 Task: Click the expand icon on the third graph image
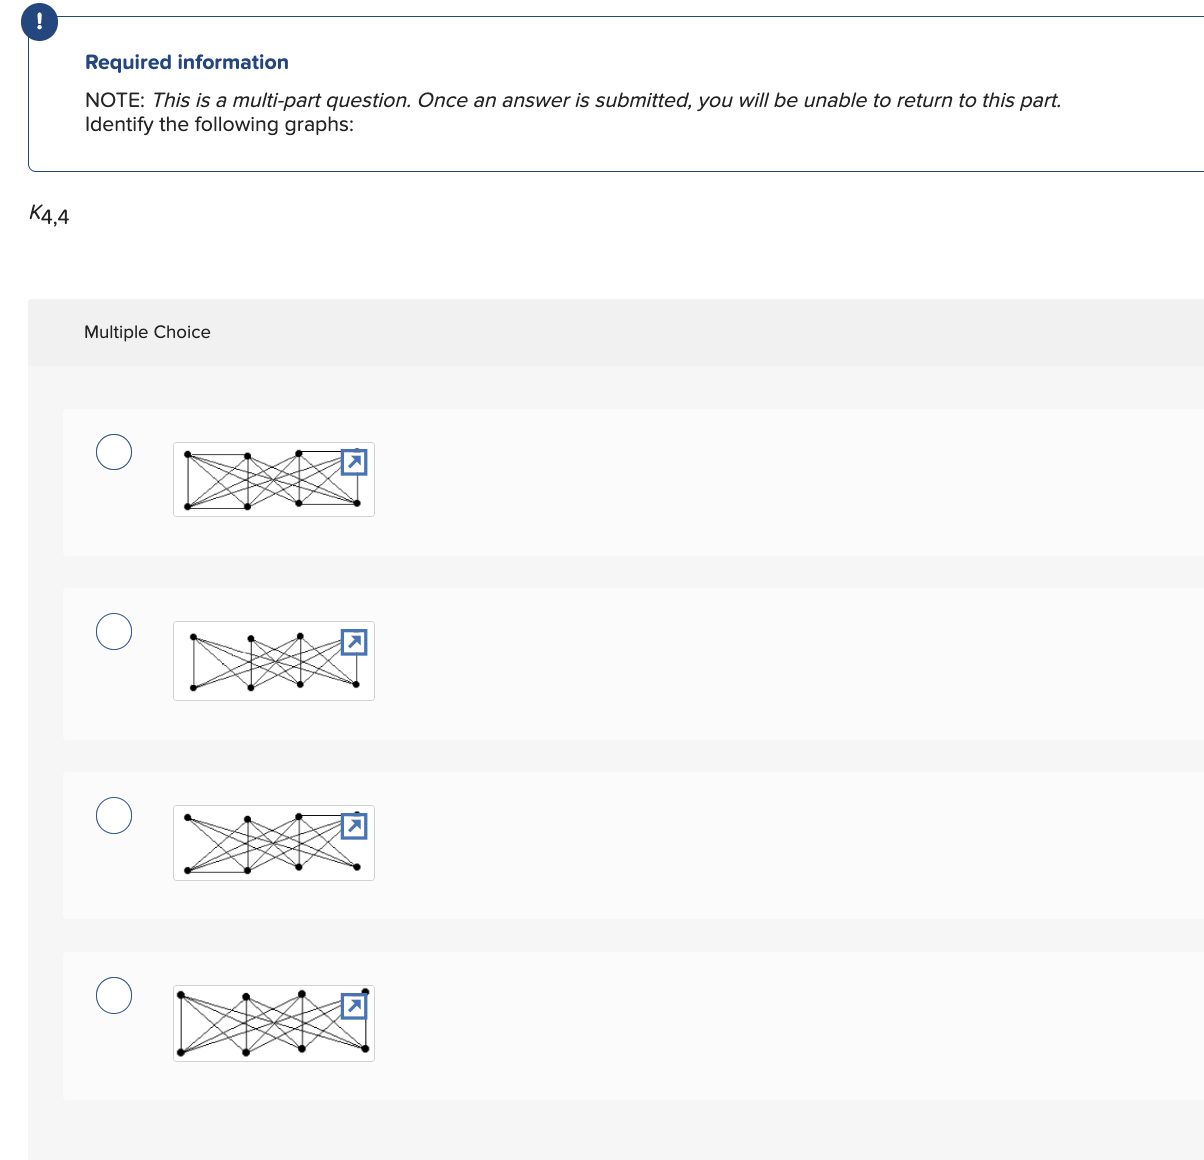352,826
